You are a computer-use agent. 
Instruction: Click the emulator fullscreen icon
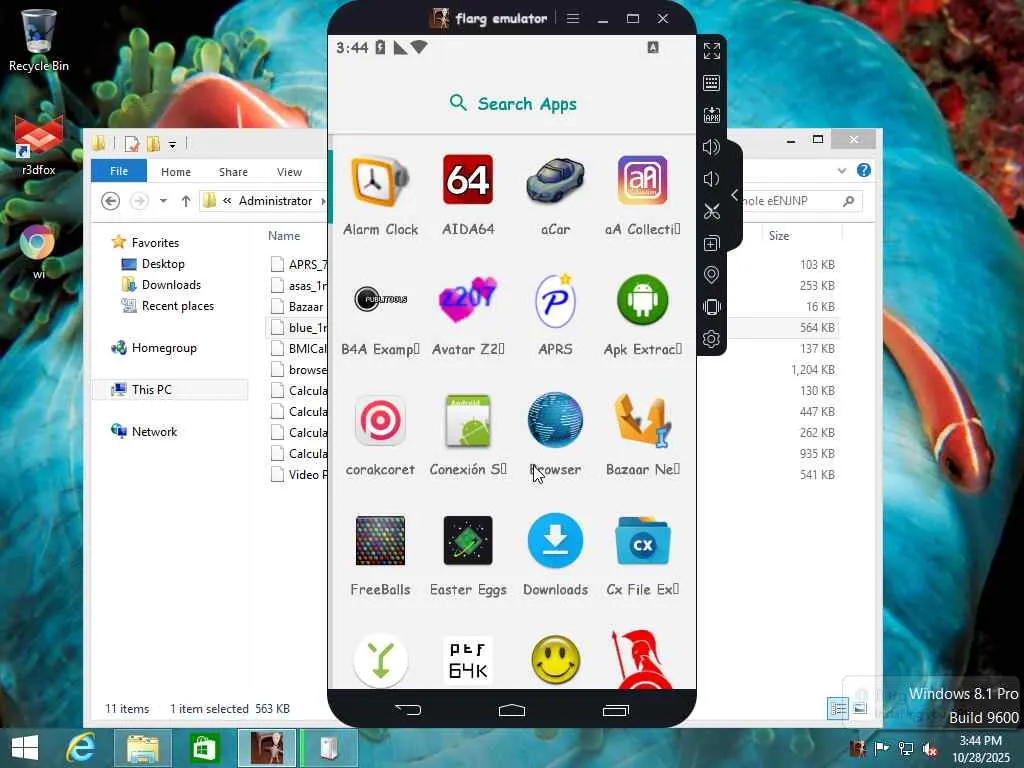pos(711,50)
